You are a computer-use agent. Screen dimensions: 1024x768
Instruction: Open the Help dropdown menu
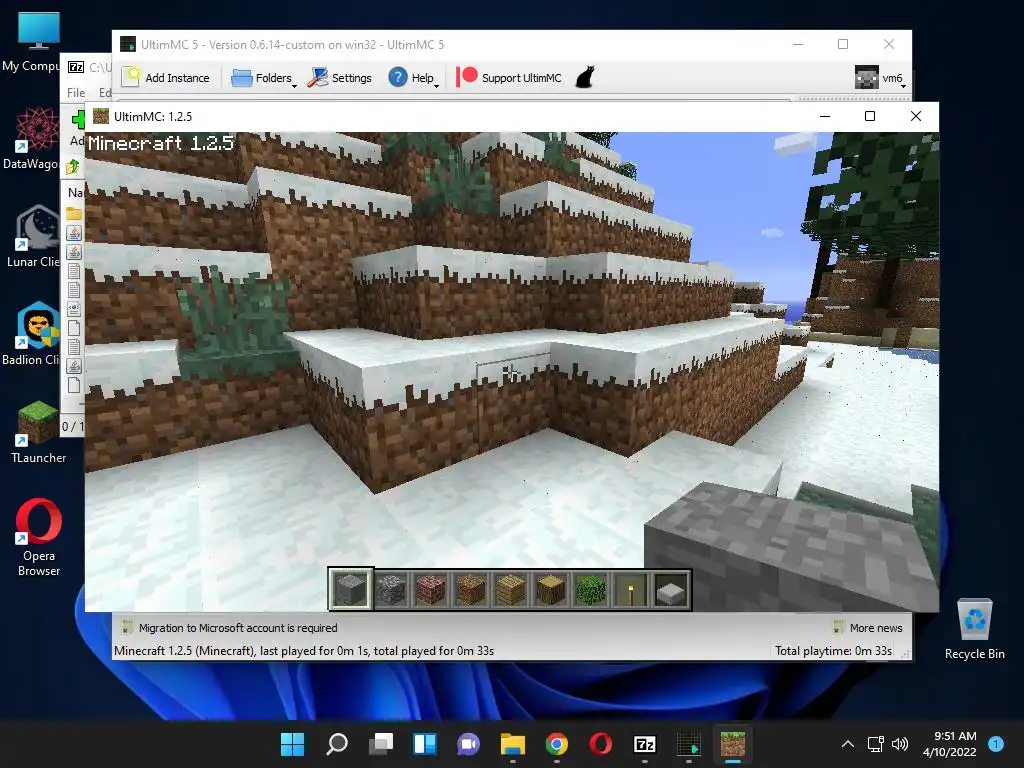click(x=413, y=78)
